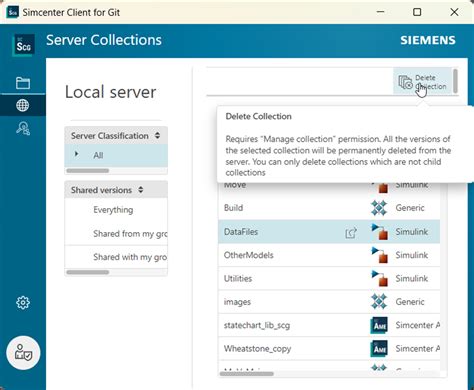Click the Delete Collection toolbar button

click(x=422, y=82)
